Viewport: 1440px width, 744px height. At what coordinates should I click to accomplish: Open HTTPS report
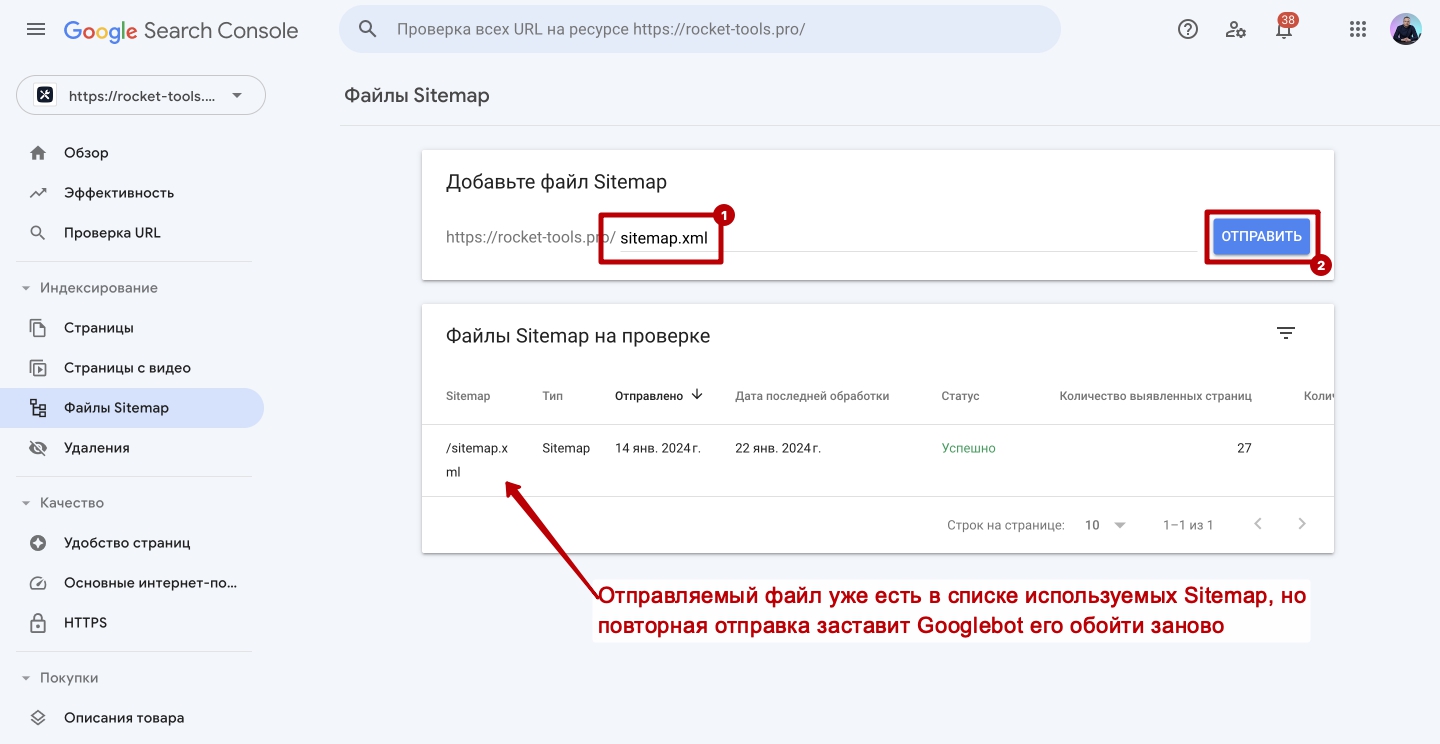132,623
